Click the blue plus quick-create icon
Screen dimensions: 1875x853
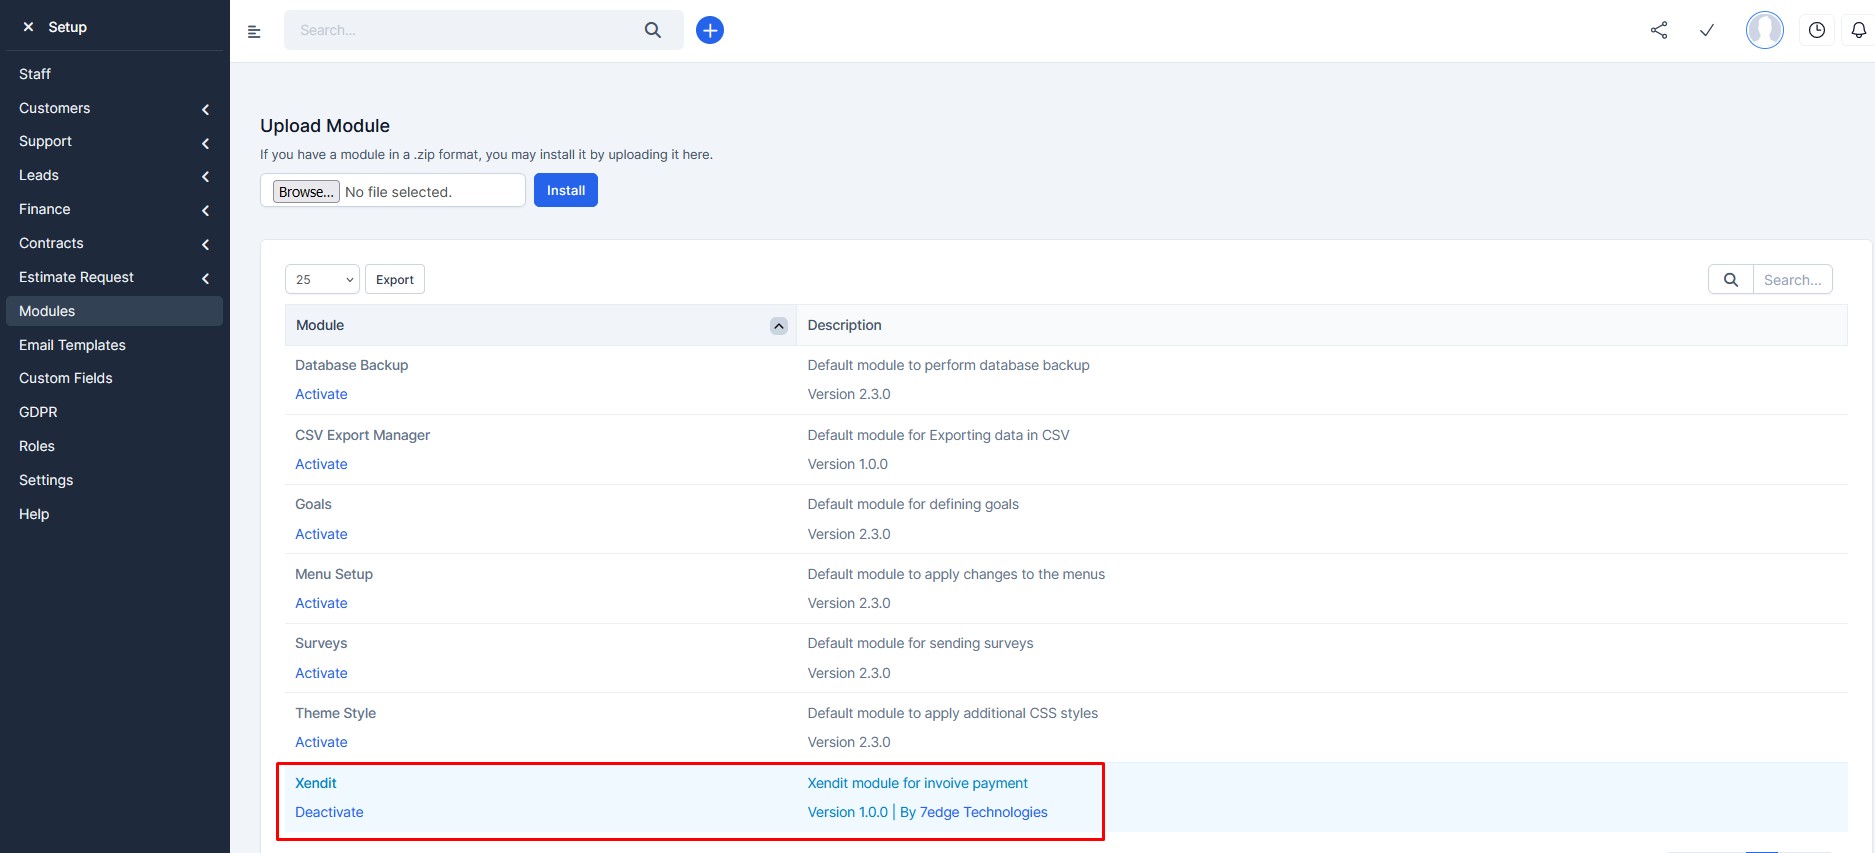[x=710, y=30]
